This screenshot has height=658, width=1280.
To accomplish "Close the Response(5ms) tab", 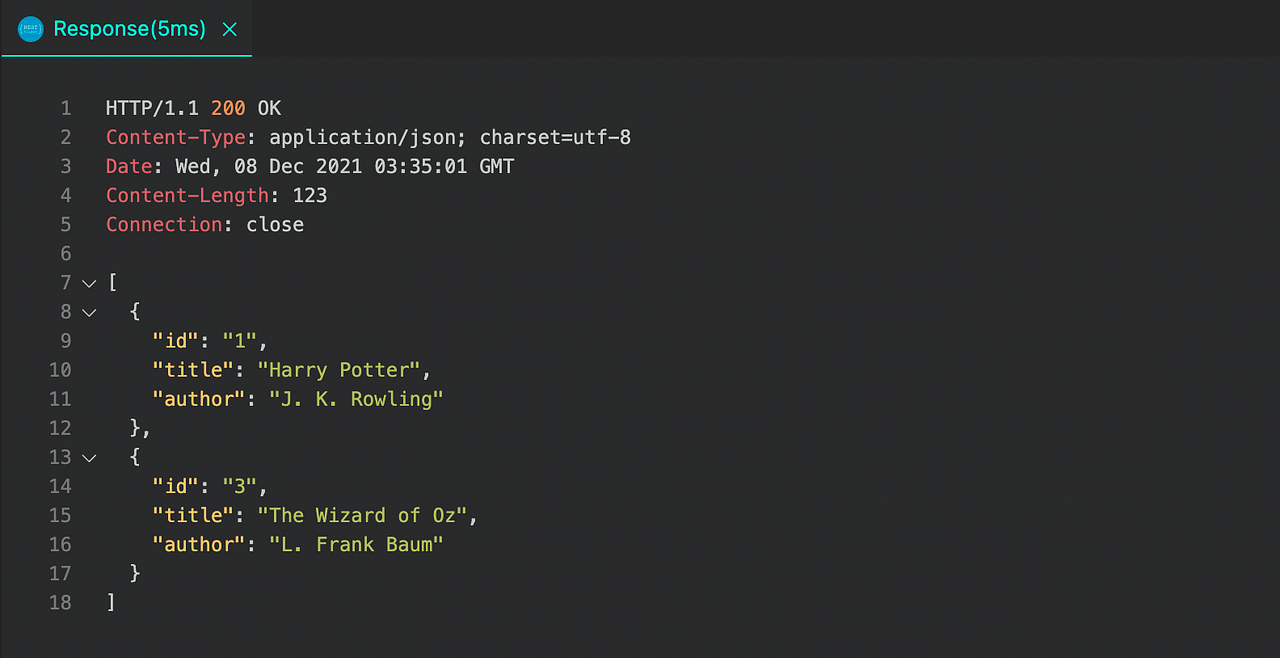I will (x=229, y=29).
